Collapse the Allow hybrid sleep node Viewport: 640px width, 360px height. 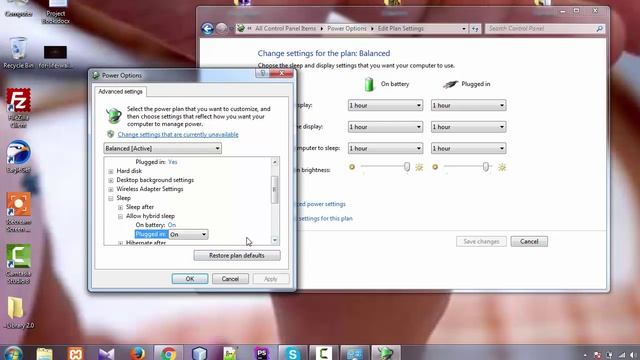coord(120,216)
